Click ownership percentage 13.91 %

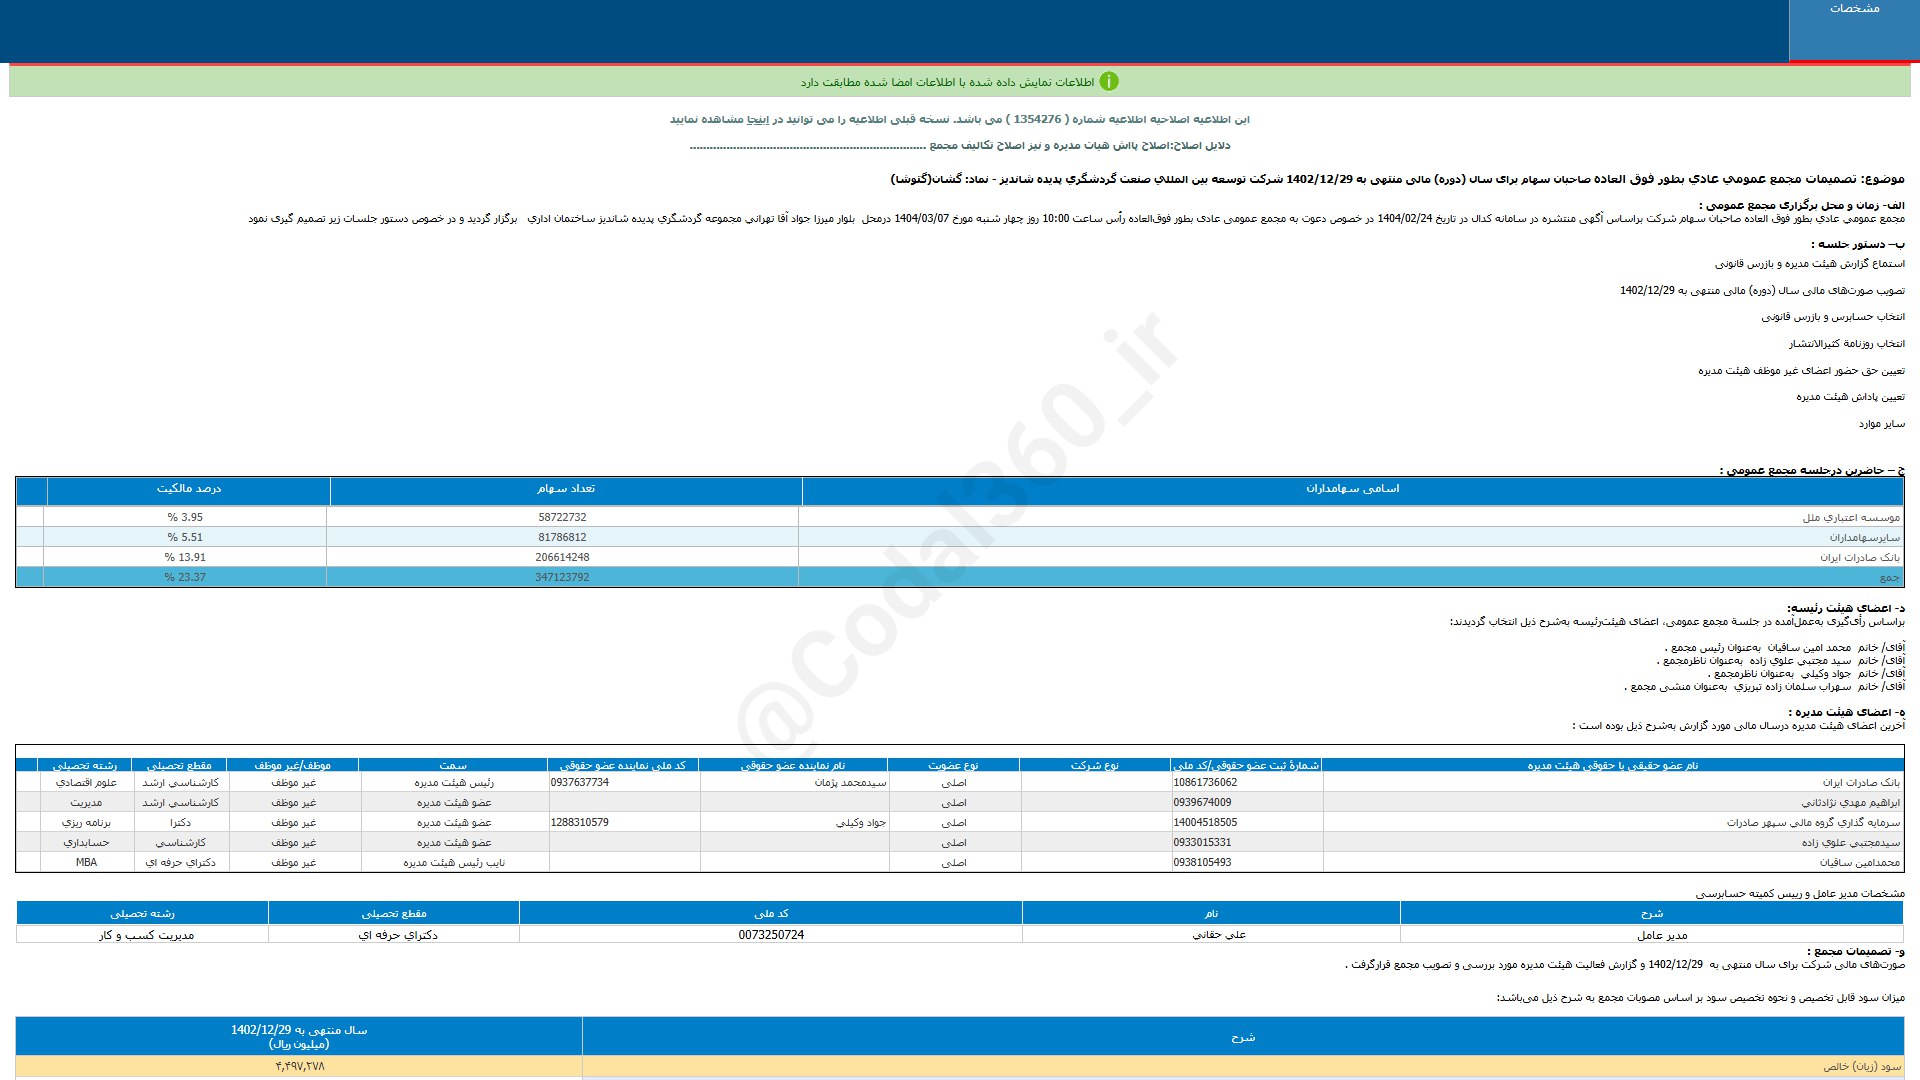pyautogui.click(x=185, y=558)
